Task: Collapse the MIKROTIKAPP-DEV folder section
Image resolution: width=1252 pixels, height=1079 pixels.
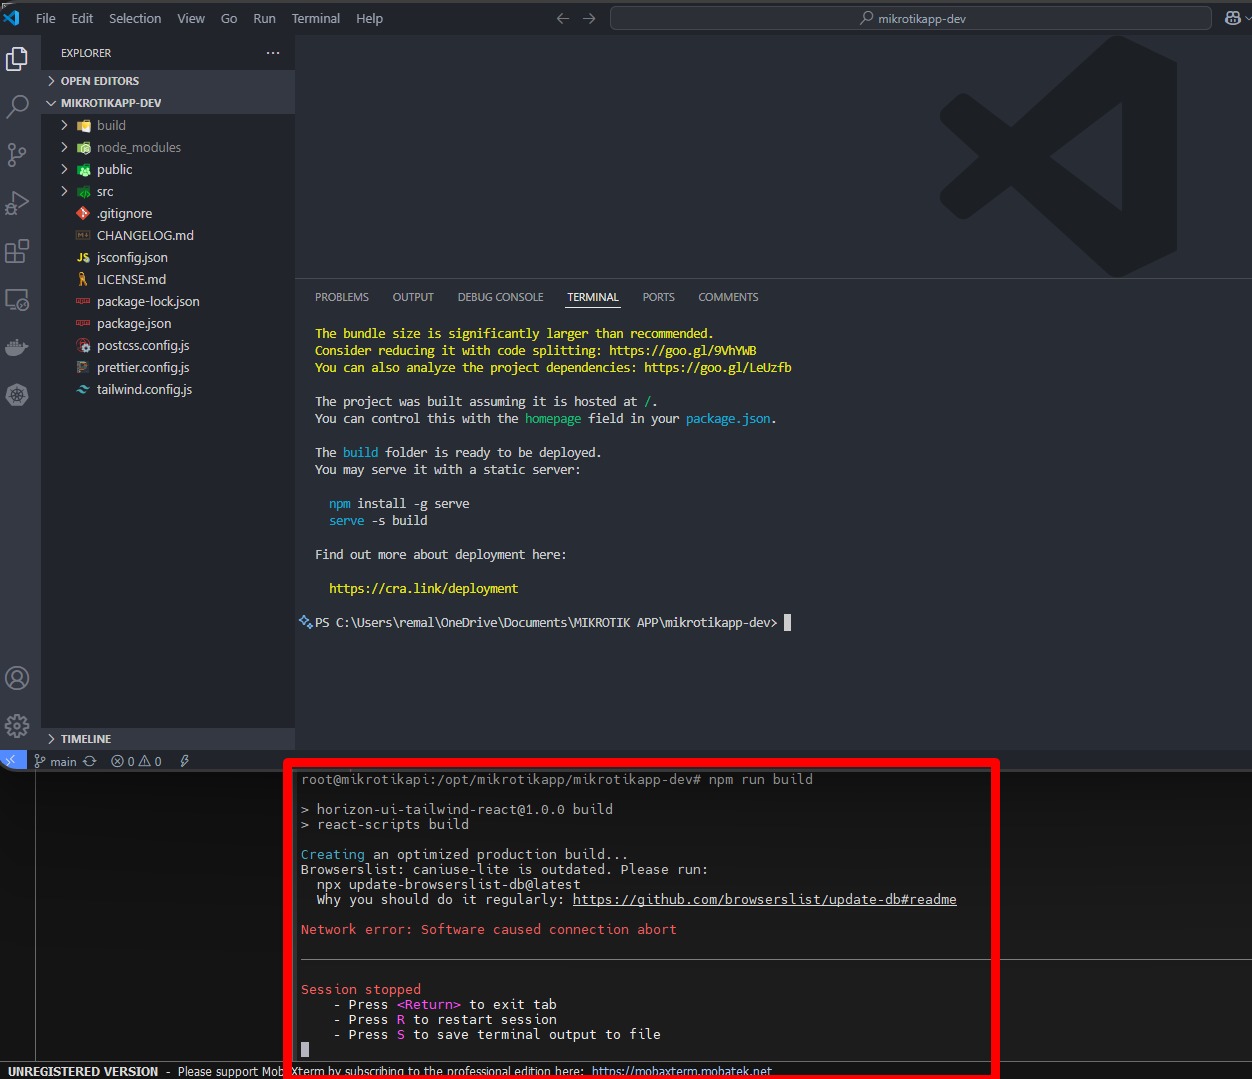Action: 168,103
